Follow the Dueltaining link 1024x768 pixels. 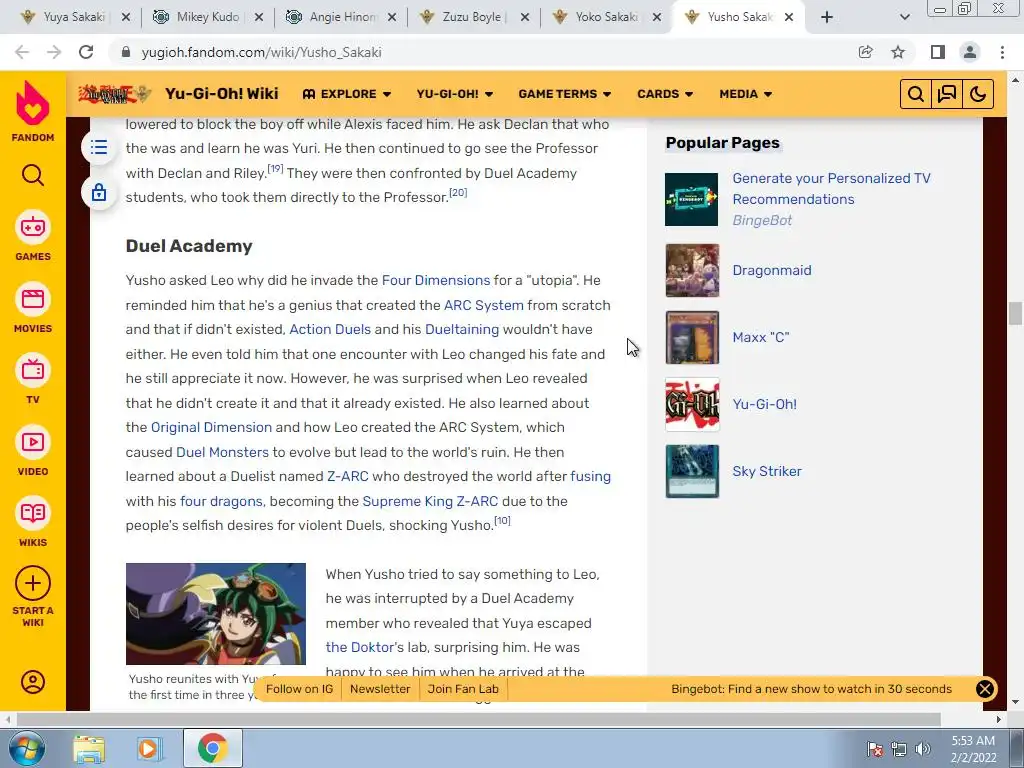click(x=462, y=329)
